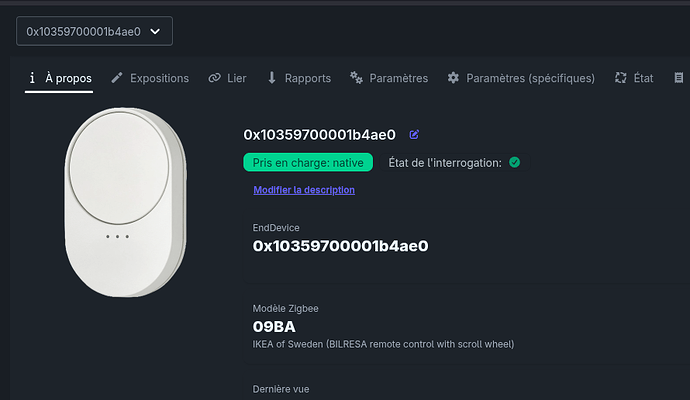Click the Dernière vue label
This screenshot has height=400, width=690.
point(281,390)
